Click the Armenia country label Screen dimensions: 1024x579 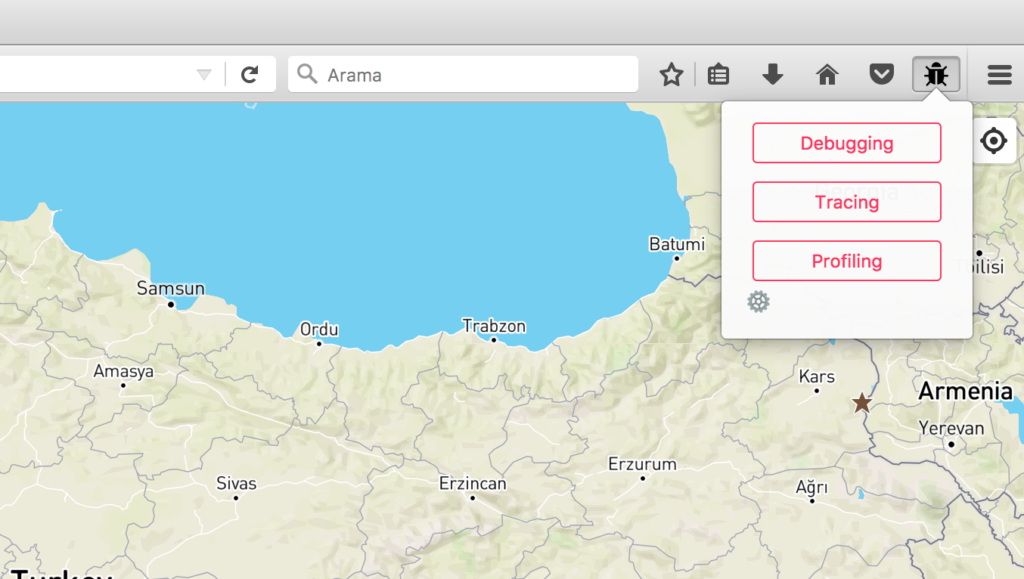pyautogui.click(x=965, y=391)
